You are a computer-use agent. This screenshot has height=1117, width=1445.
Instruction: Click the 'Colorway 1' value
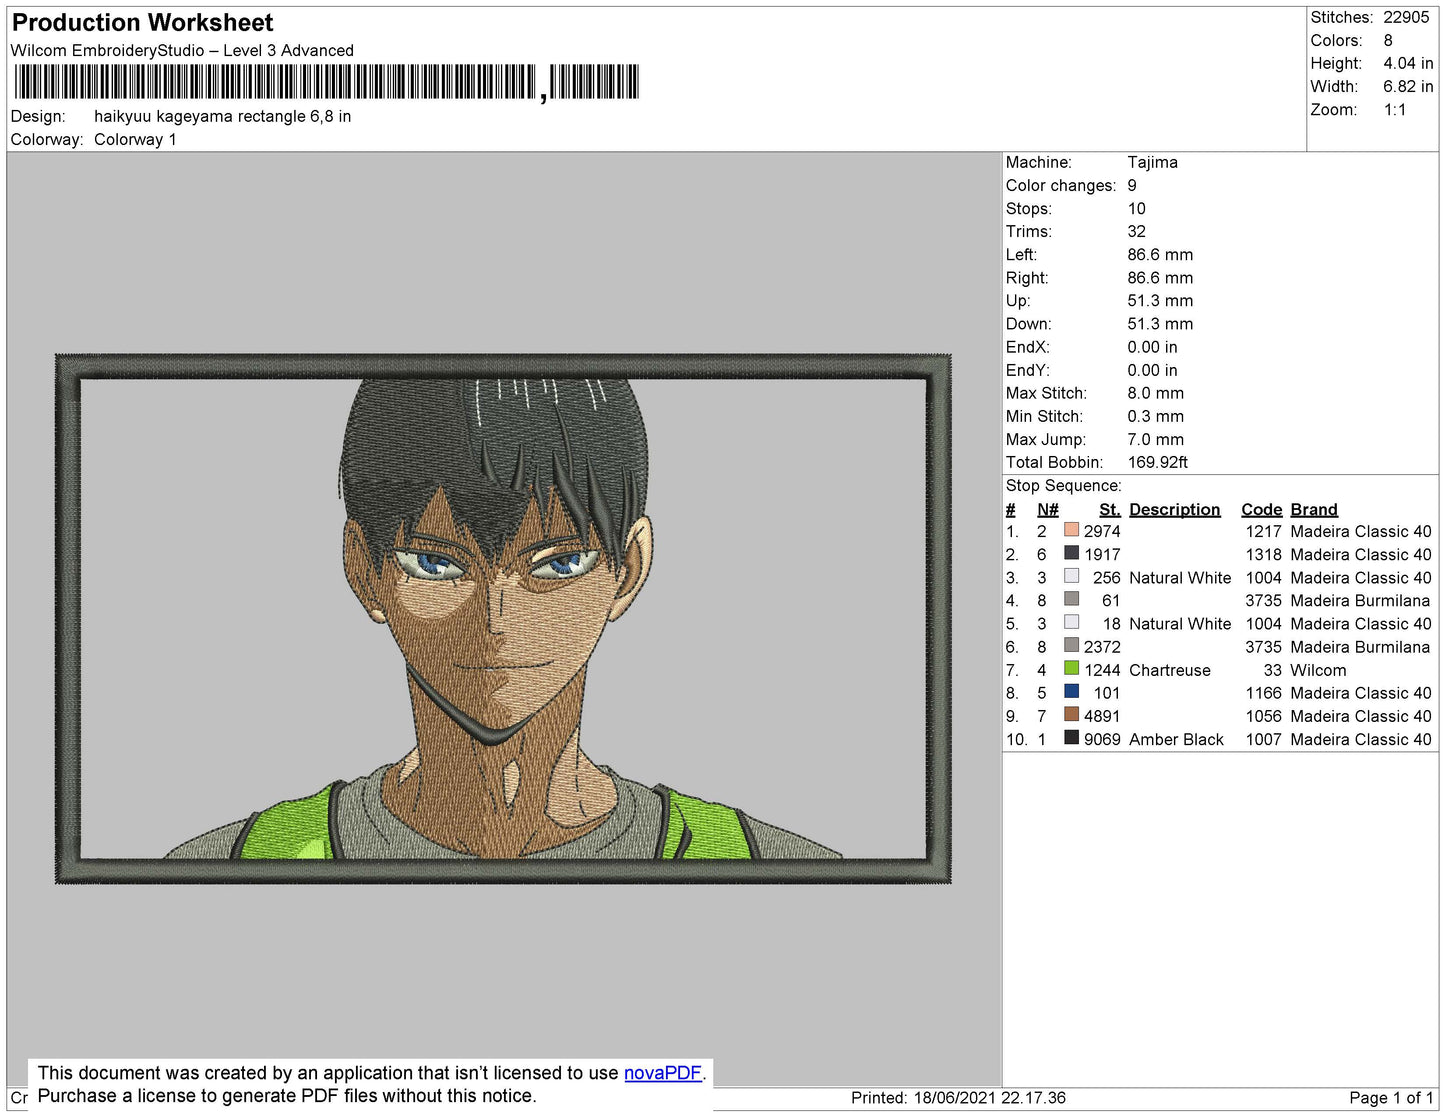click(135, 139)
